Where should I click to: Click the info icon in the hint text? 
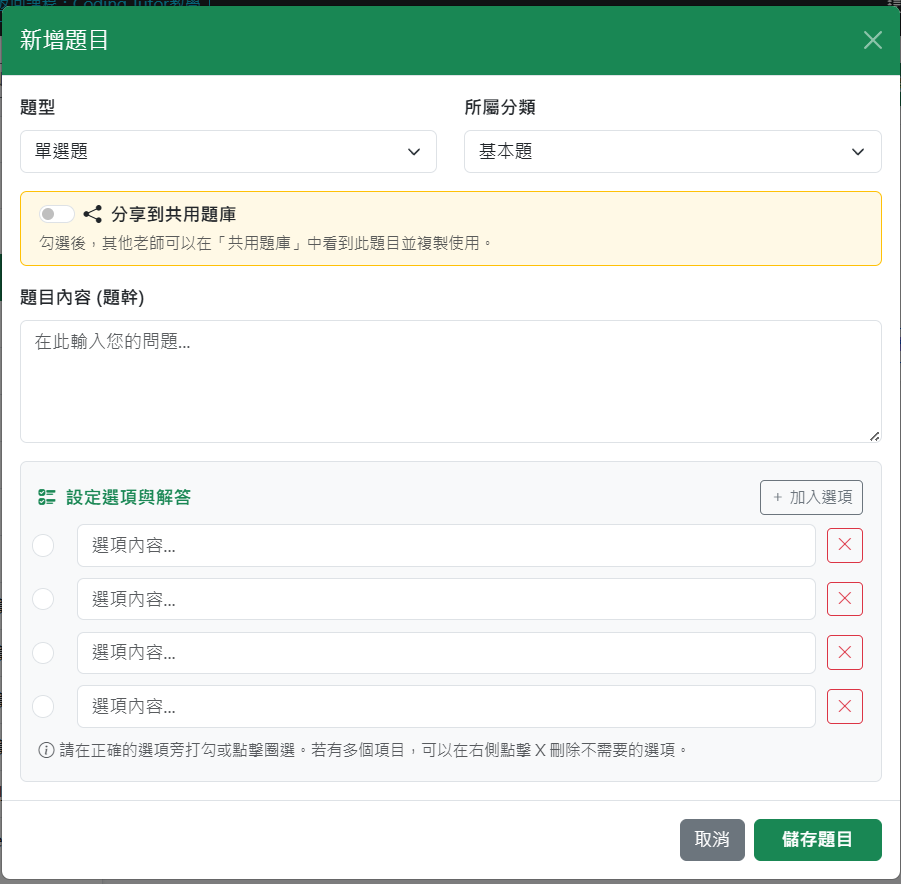46,750
